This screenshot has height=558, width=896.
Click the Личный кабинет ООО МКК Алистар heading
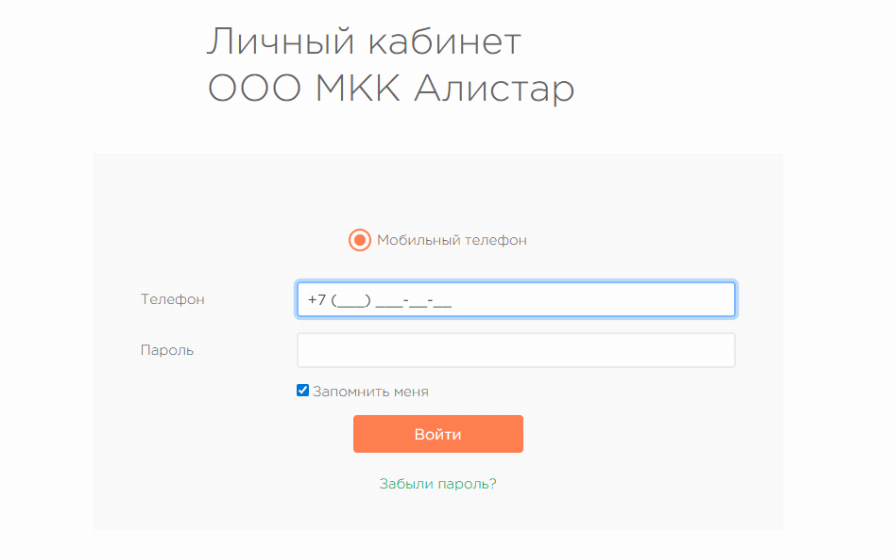click(390, 65)
